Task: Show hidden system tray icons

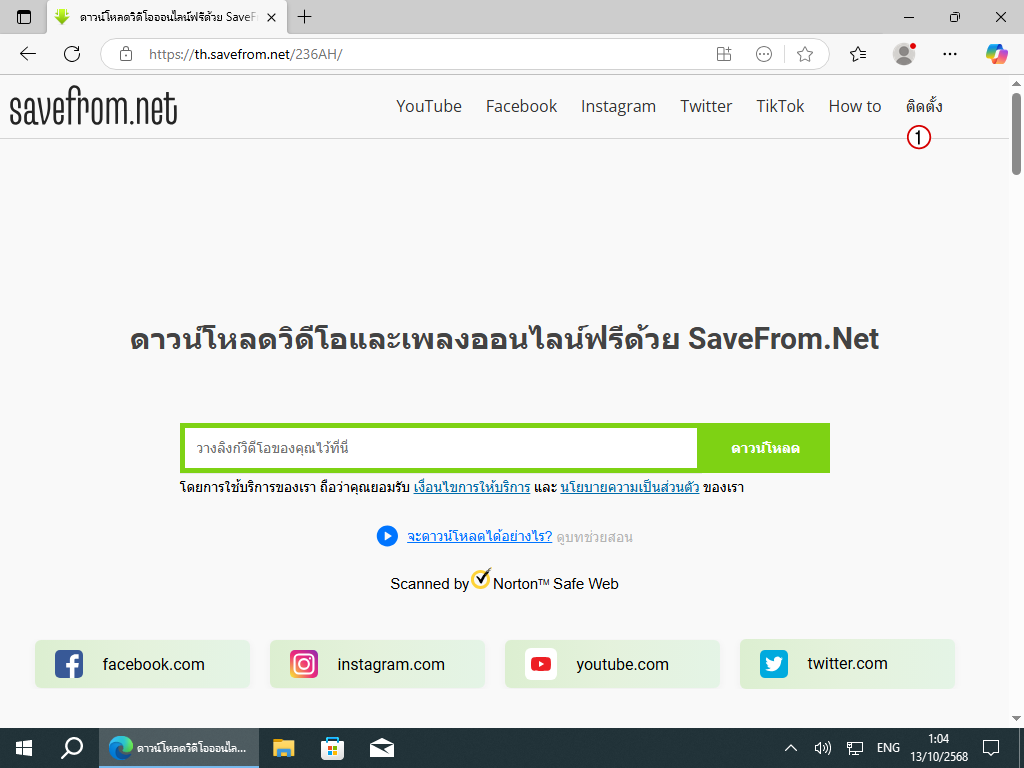Action: (791, 748)
